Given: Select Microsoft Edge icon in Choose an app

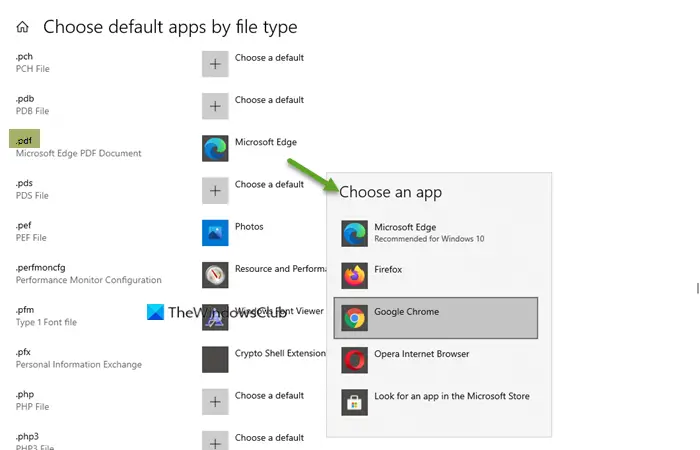Looking at the screenshot, I should click(354, 233).
